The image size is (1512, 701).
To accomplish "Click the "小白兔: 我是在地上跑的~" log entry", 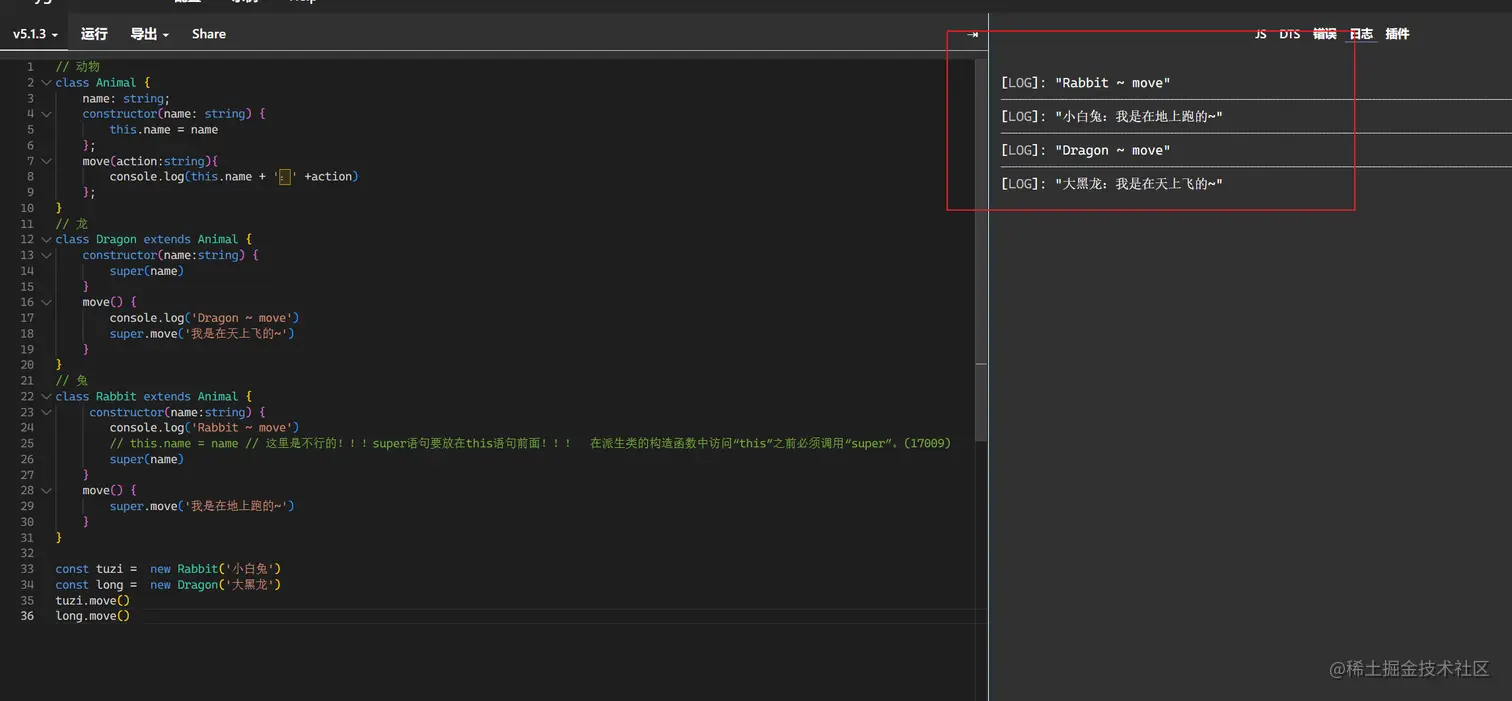I will point(1112,117).
